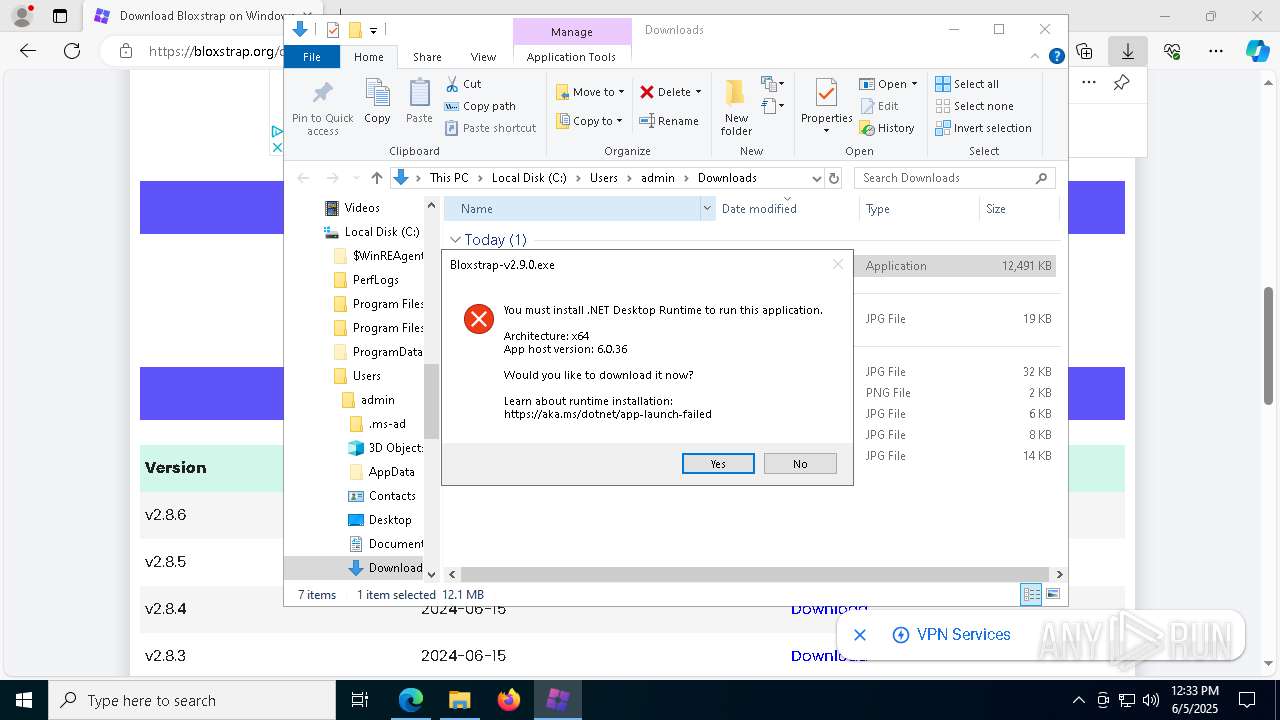Click Select none in ribbon
Viewport: 1280px width, 720px height.
click(x=975, y=106)
